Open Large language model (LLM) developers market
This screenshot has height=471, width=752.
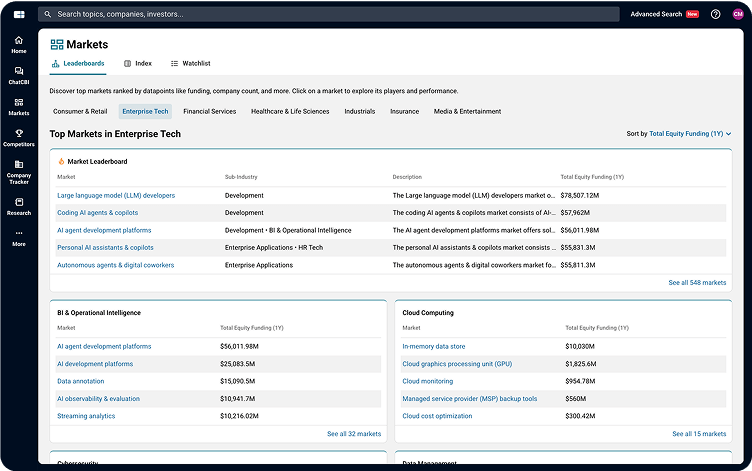pos(116,195)
